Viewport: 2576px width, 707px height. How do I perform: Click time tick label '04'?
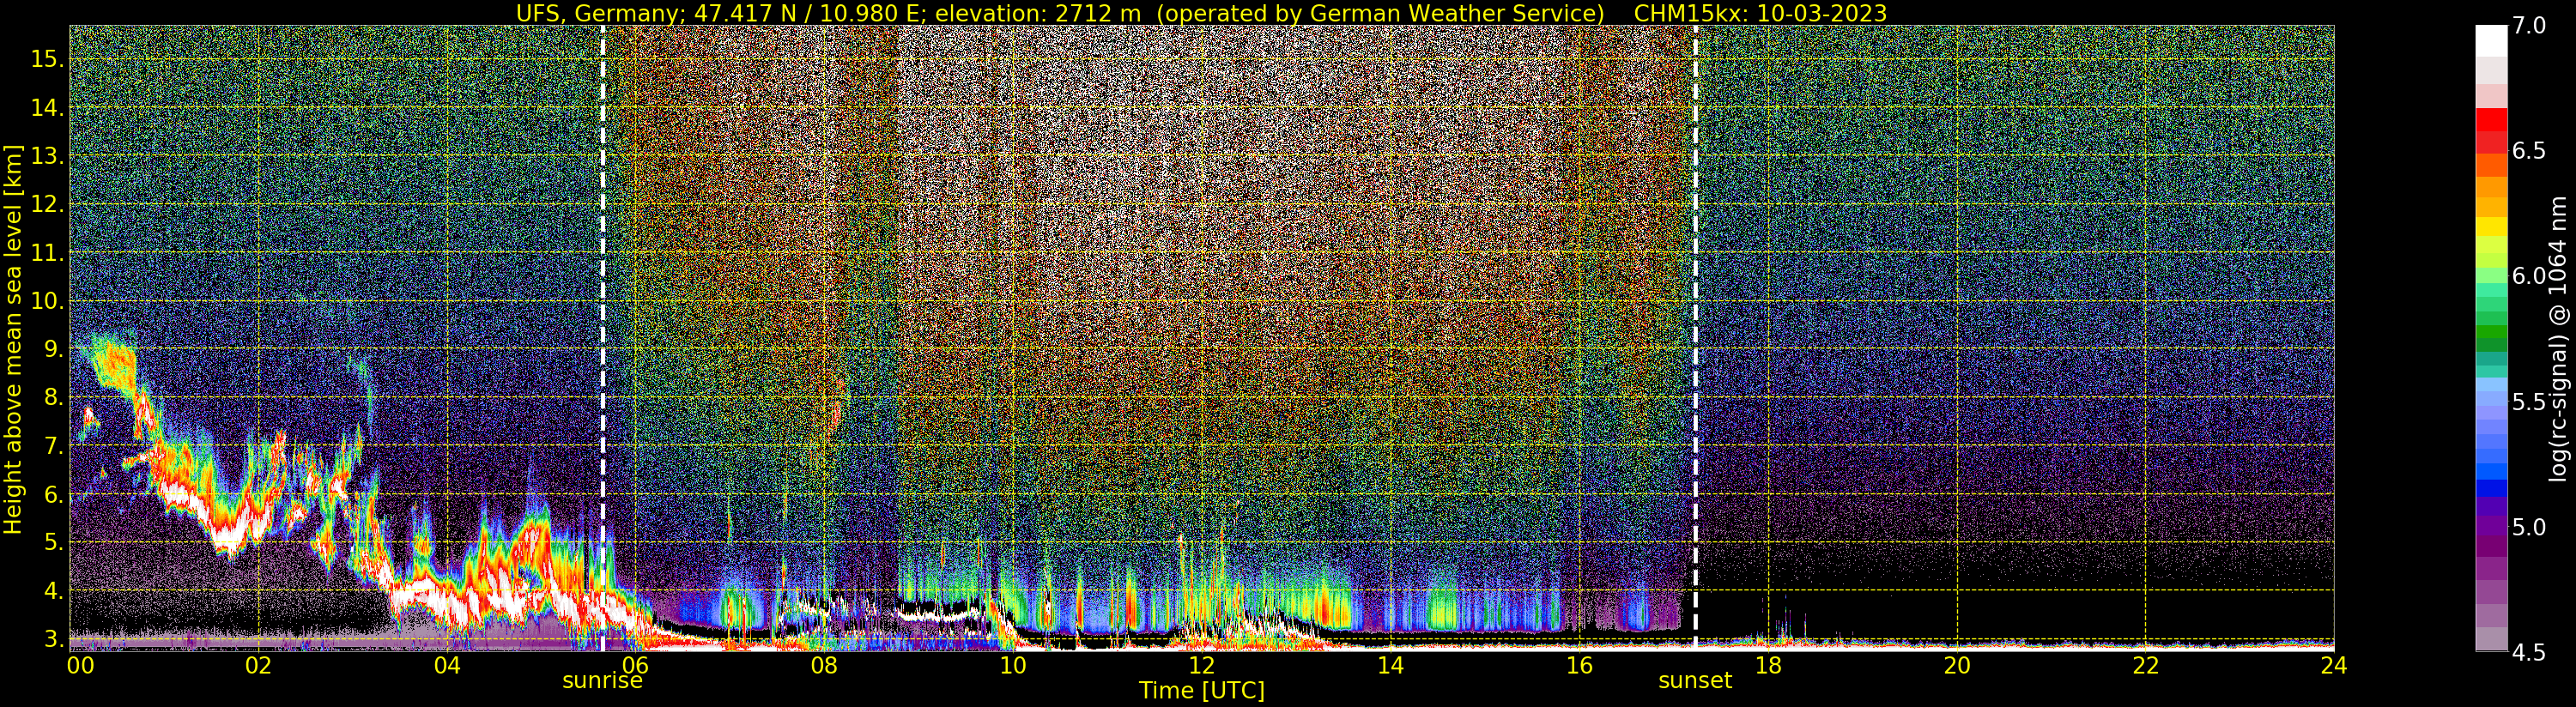point(447,665)
